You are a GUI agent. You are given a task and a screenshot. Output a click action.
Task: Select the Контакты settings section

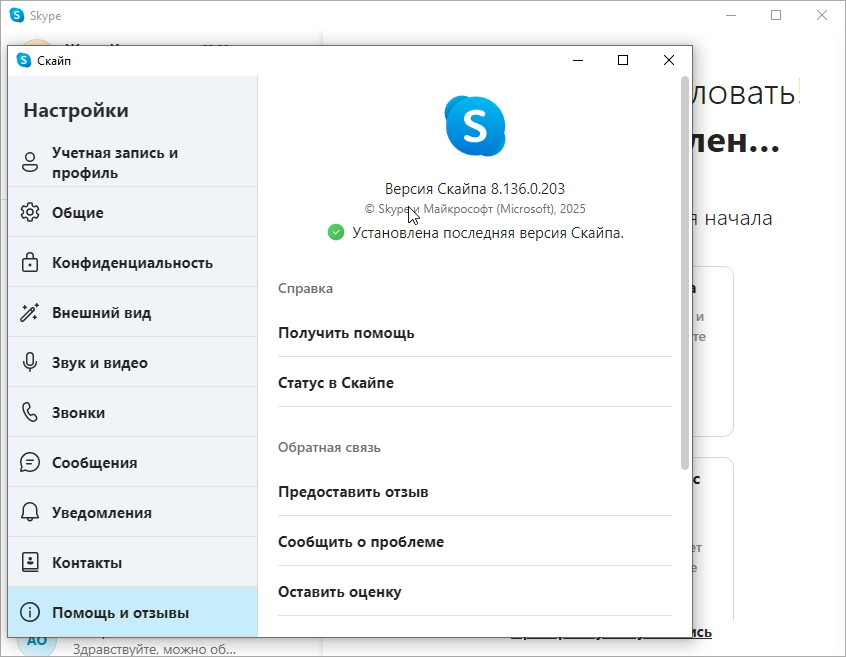tap(133, 562)
